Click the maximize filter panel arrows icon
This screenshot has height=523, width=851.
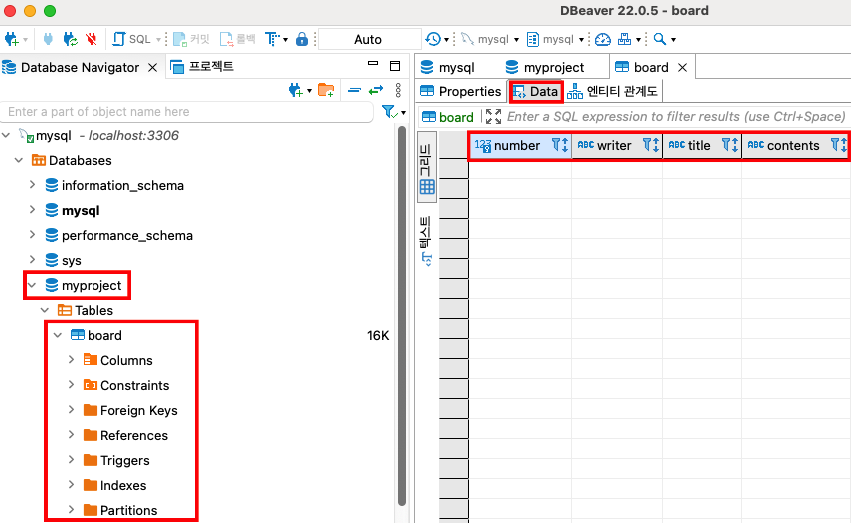[493, 116]
